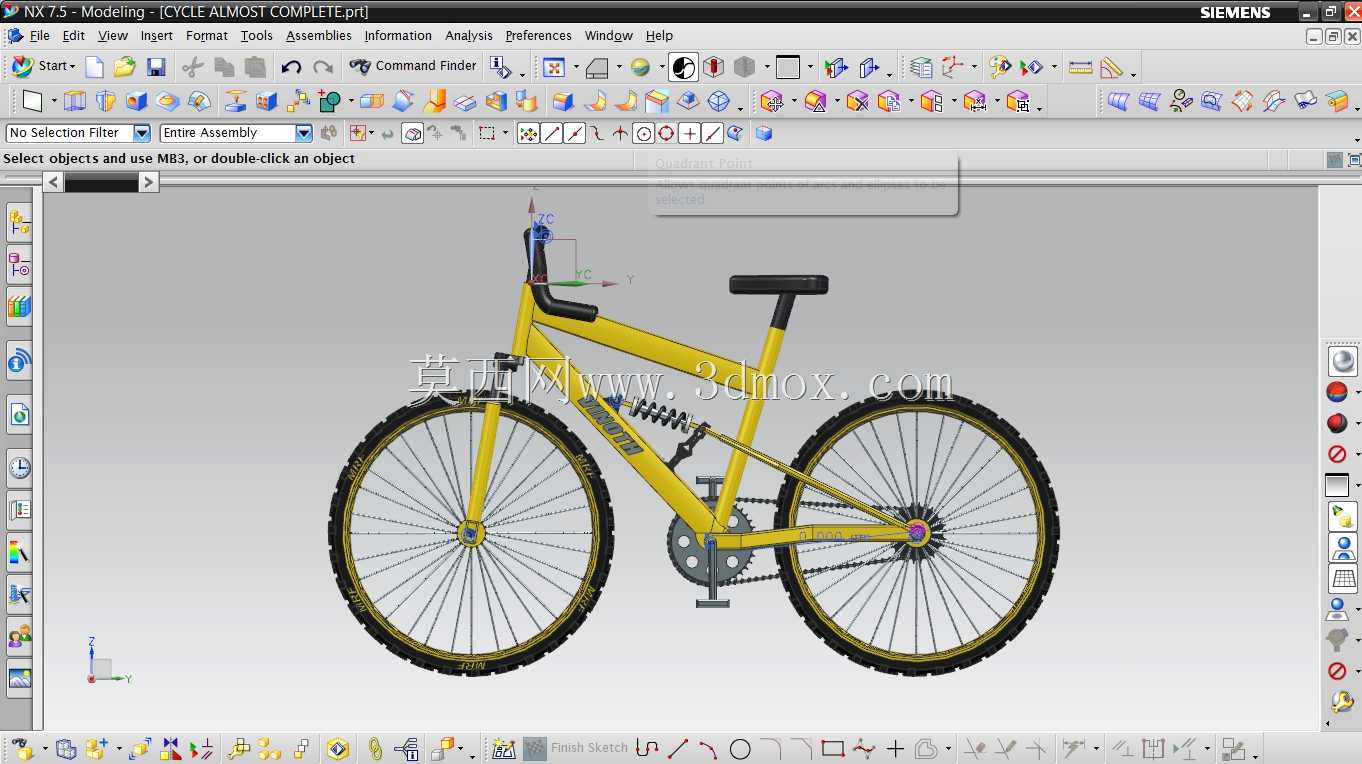Toggle the End Point snap option
Image resolution: width=1362 pixels, height=764 pixels.
tap(552, 133)
